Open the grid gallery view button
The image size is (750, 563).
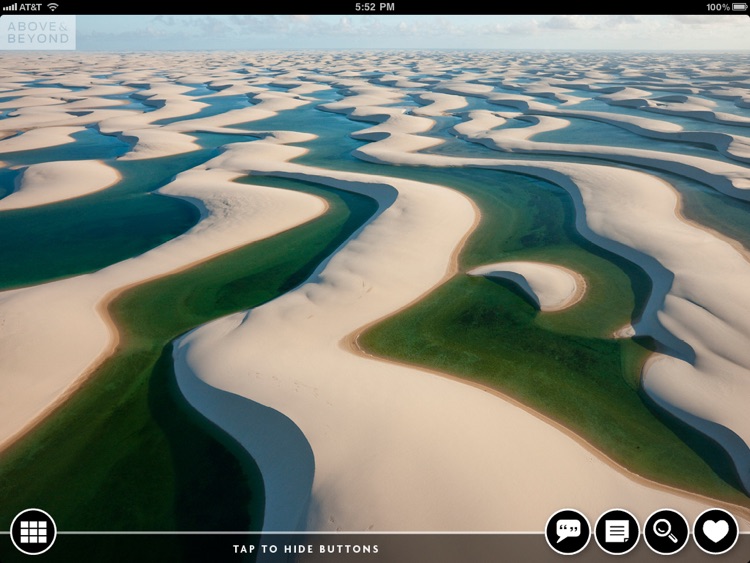[x=33, y=531]
